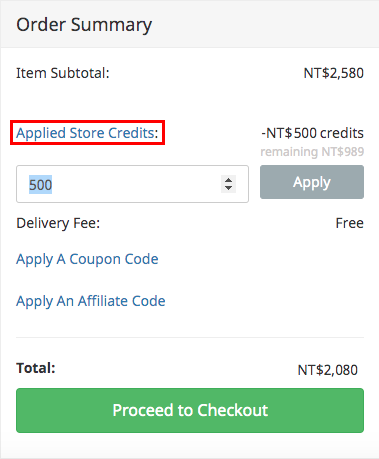Click the Delivery Fee label

pos(58,223)
